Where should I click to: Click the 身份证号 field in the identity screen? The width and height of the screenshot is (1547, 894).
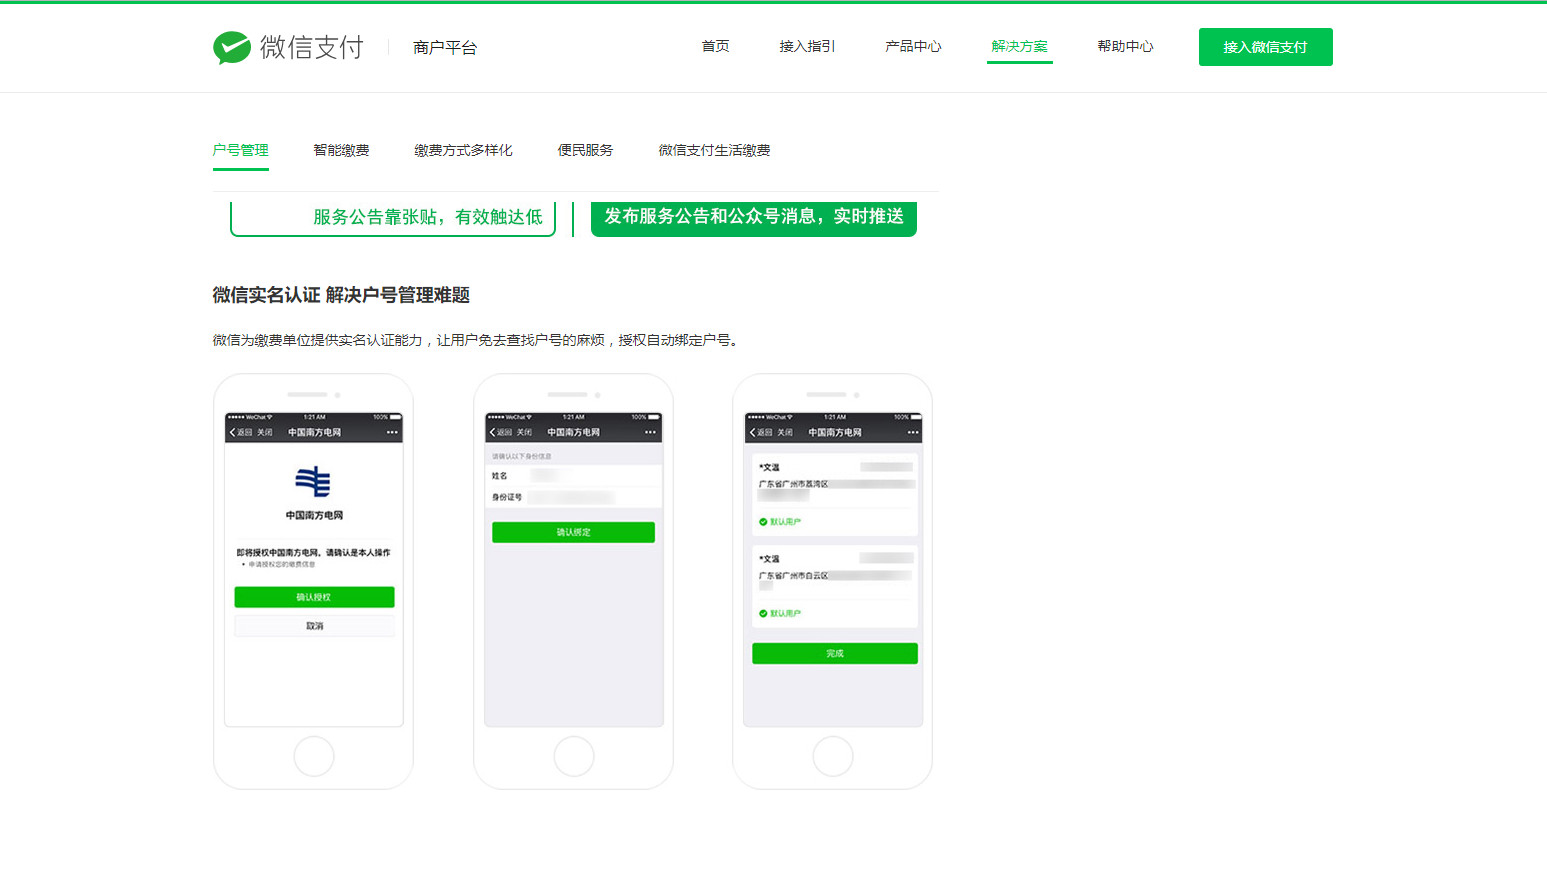(x=573, y=497)
